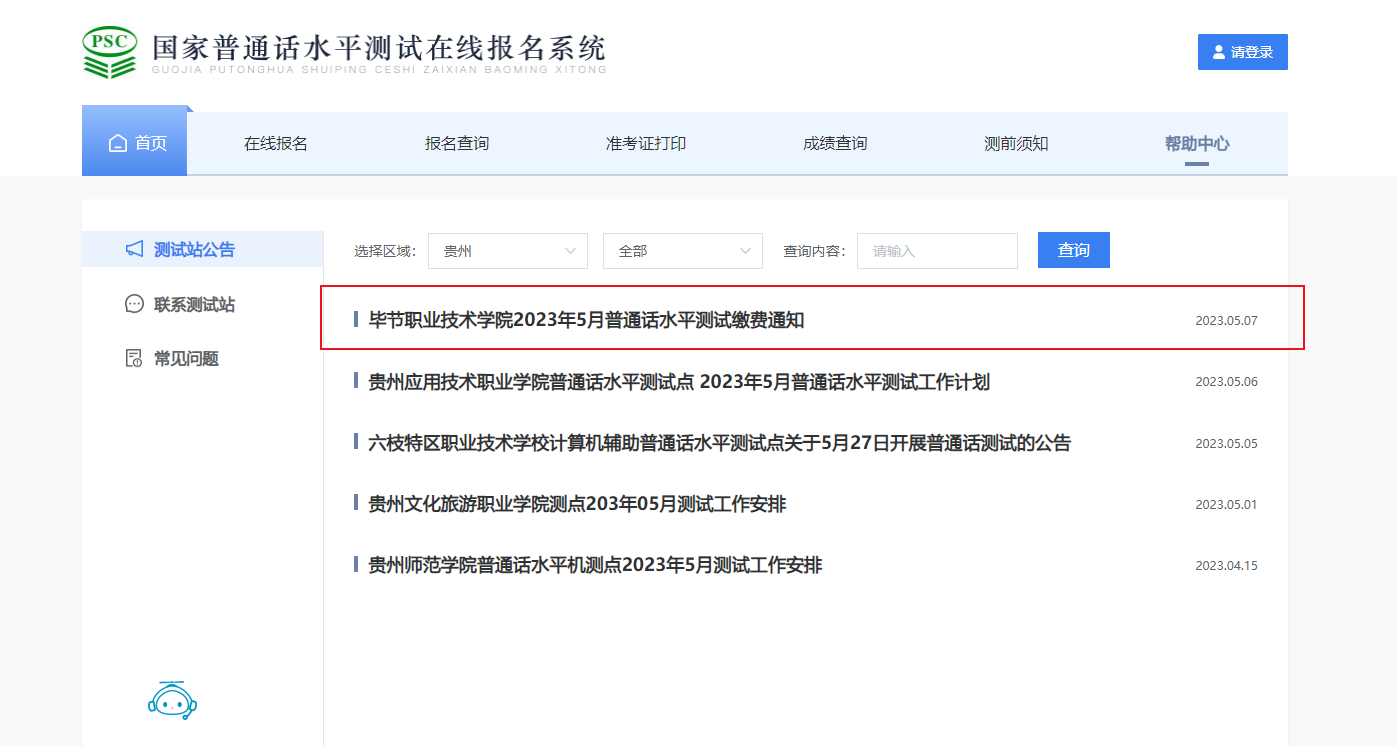The height and width of the screenshot is (746, 1397).
Task: Click the robot customer service icon
Action: pos(171,701)
